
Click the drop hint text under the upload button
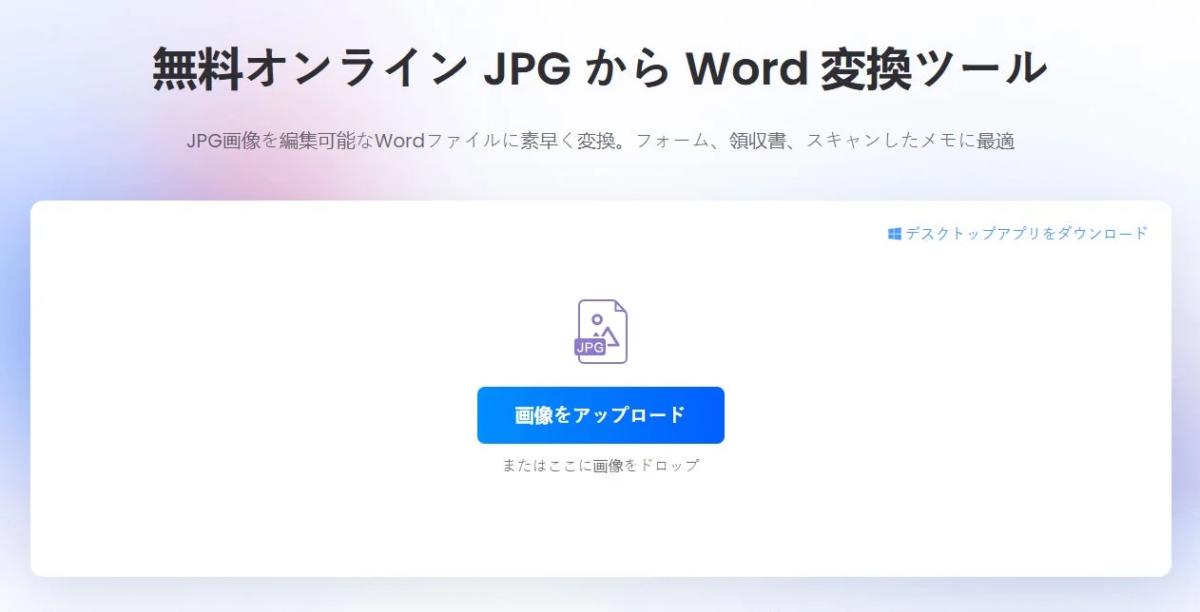click(x=601, y=464)
